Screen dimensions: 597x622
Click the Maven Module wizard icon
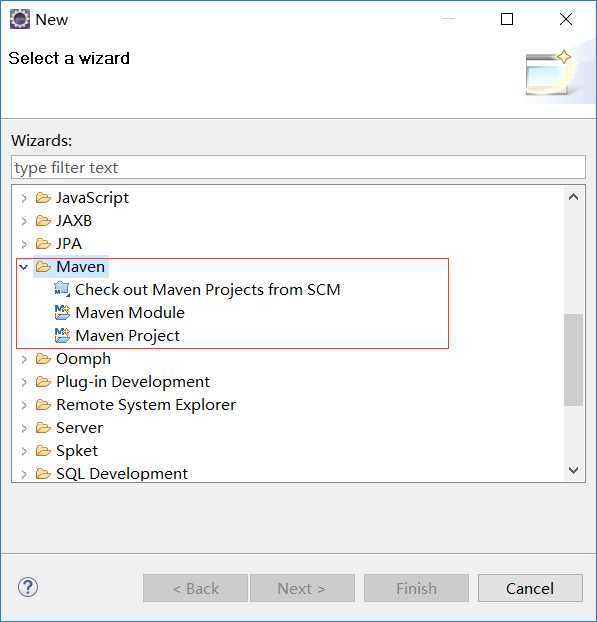tap(62, 313)
